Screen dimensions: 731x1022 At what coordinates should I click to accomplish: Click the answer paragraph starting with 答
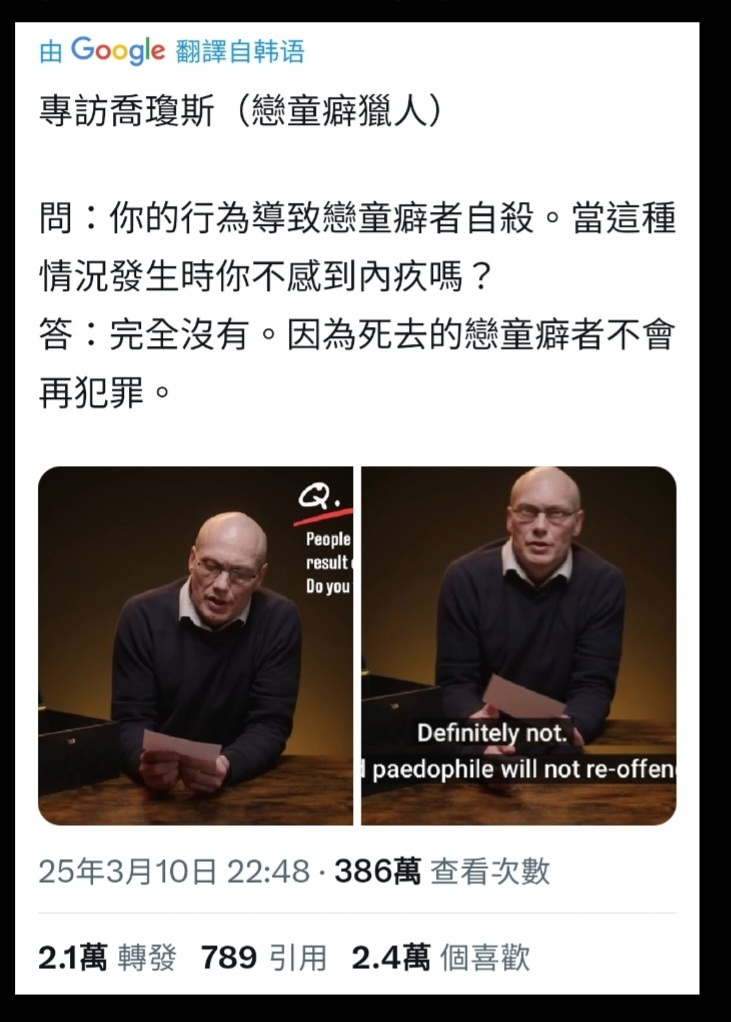358,364
